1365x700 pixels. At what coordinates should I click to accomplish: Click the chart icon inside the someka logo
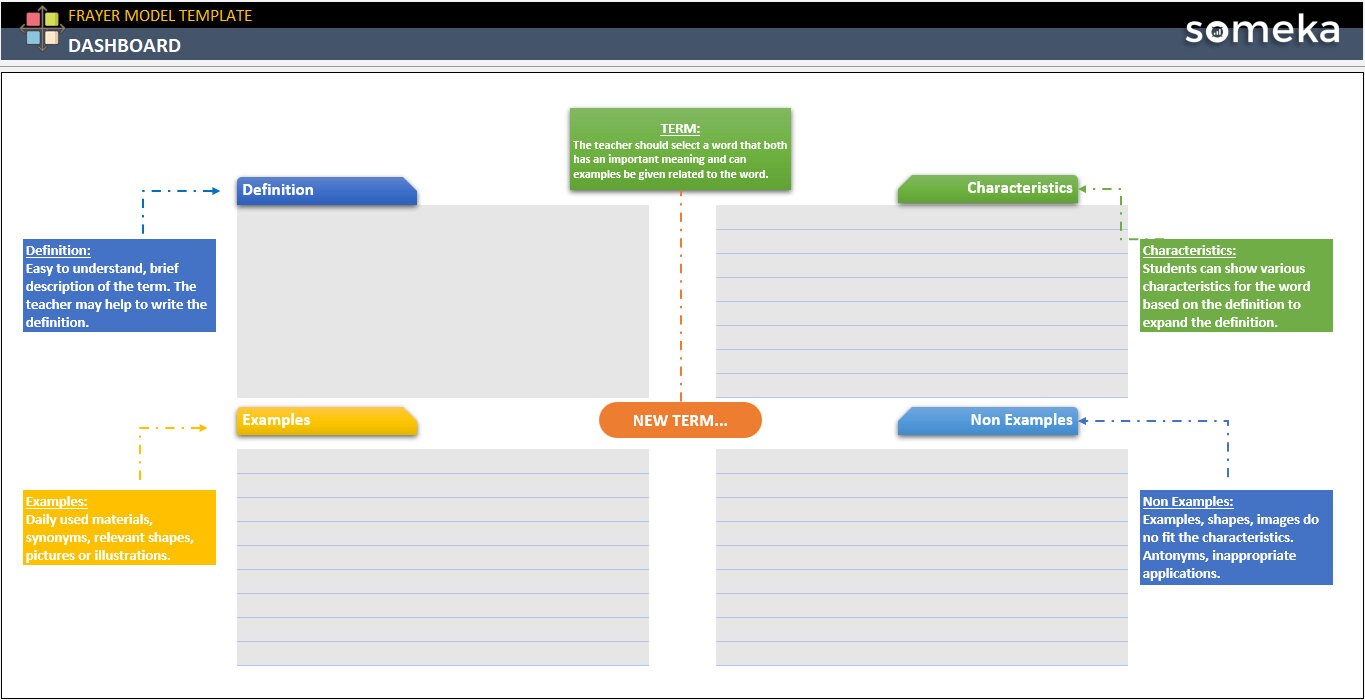[1217, 32]
